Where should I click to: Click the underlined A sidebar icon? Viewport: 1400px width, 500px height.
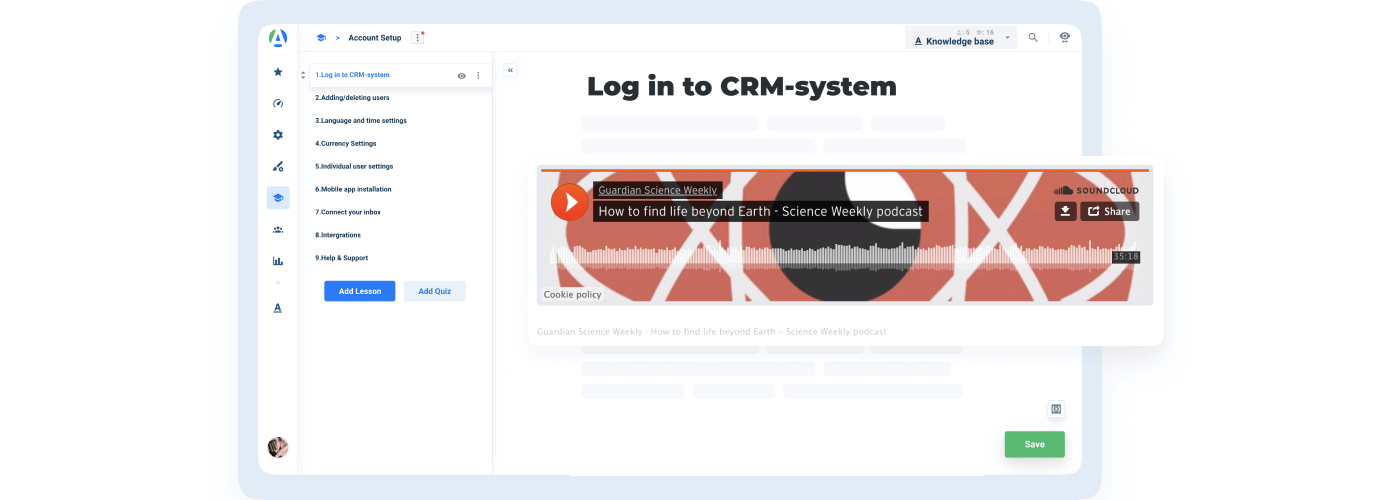click(278, 308)
